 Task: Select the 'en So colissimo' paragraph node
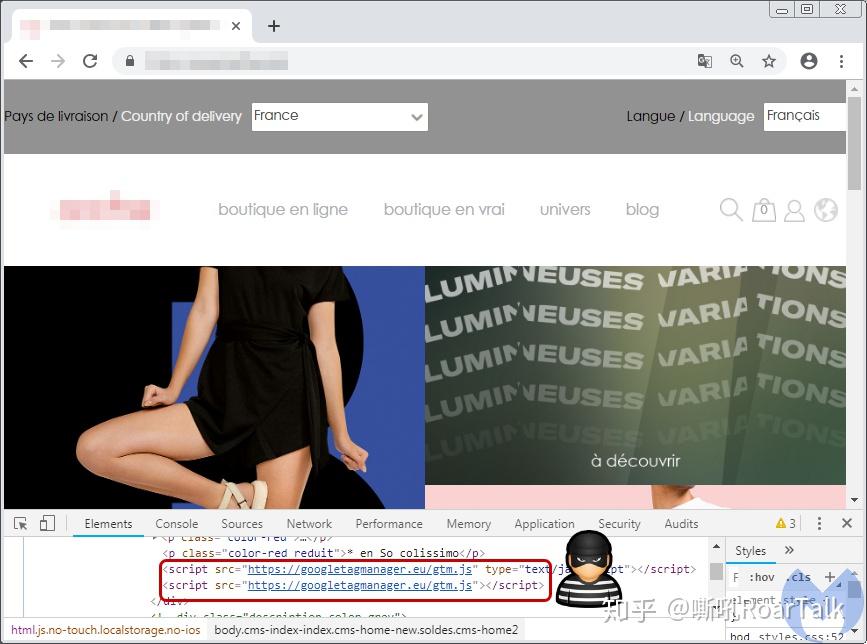coord(323,553)
